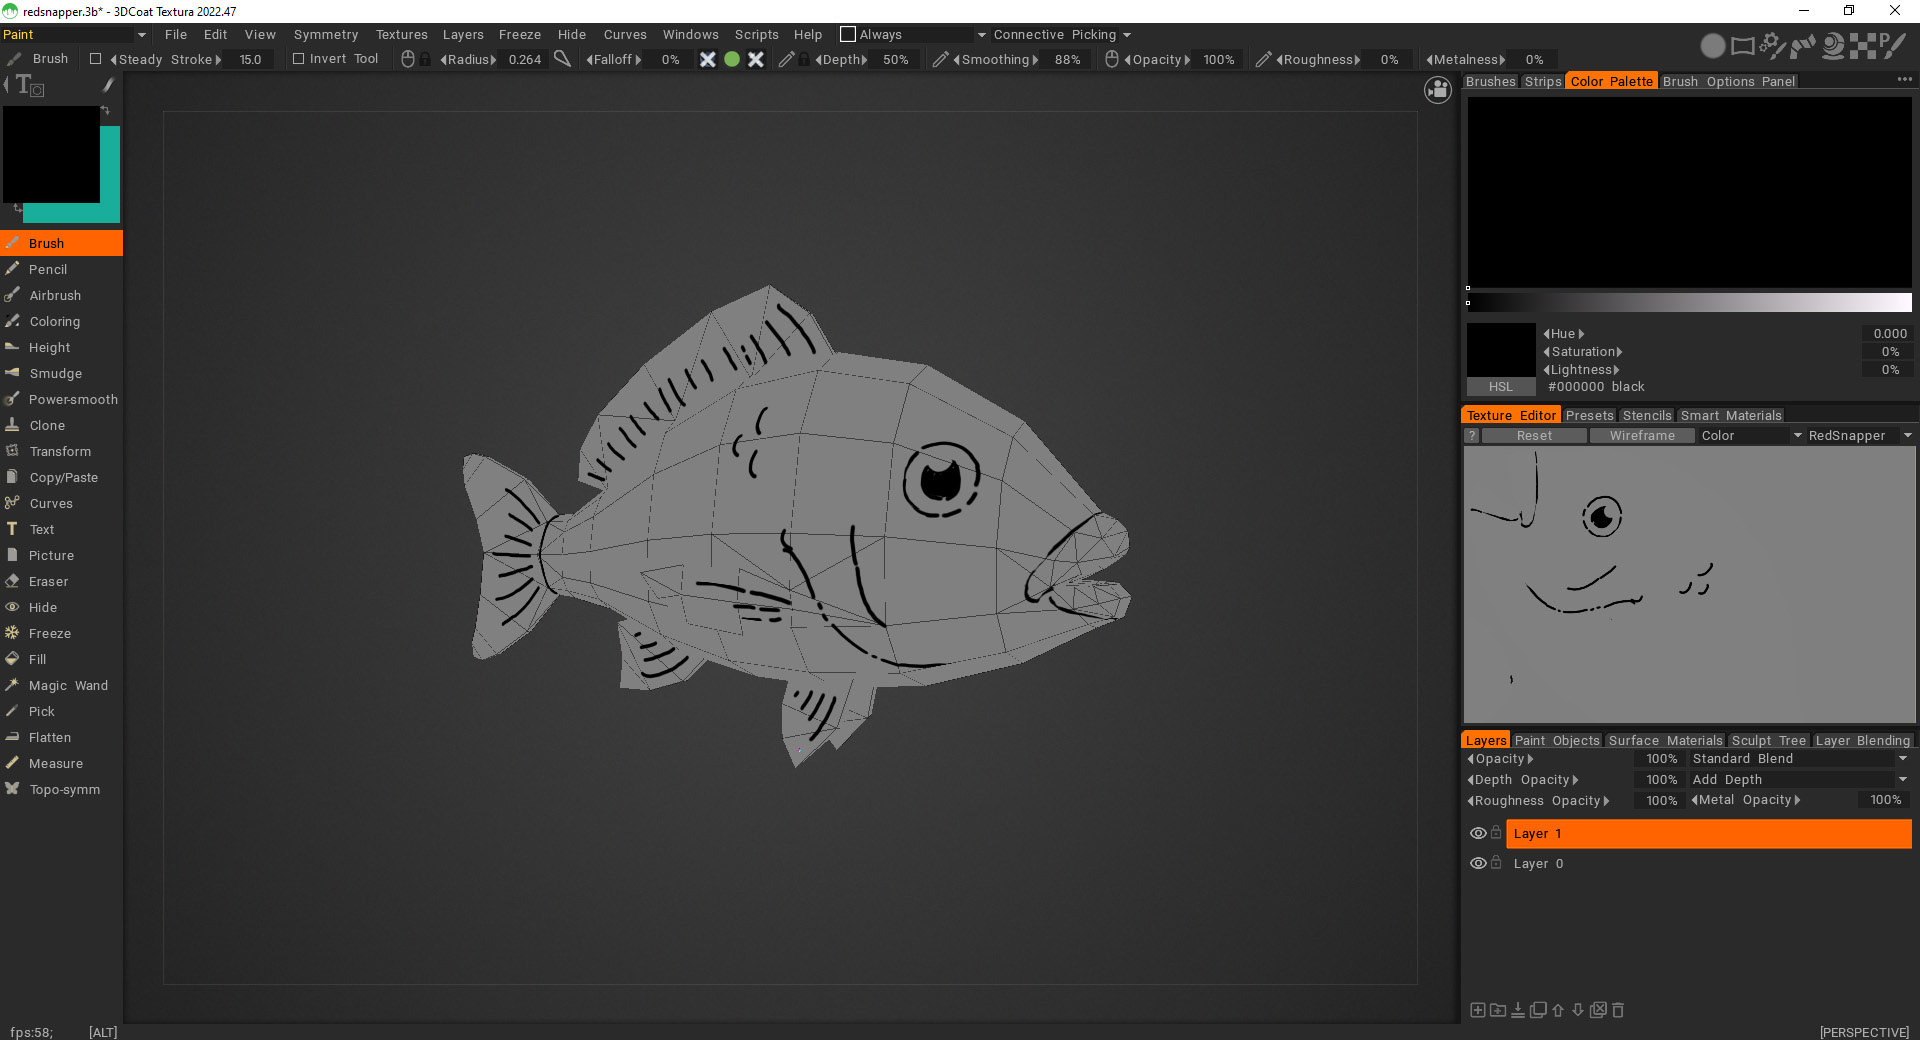1920x1040 pixels.
Task: Toggle the Steady Stroke checkbox
Action: pos(96,59)
